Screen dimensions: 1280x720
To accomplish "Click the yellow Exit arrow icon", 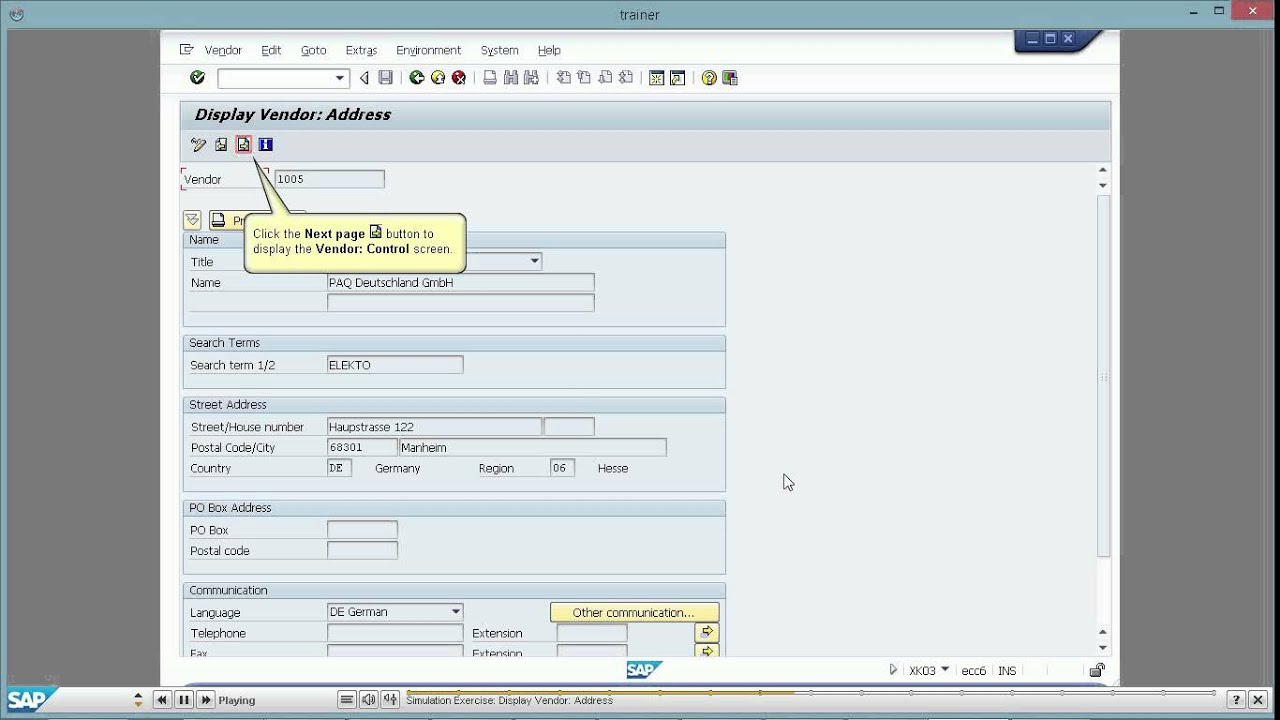I will [438, 77].
